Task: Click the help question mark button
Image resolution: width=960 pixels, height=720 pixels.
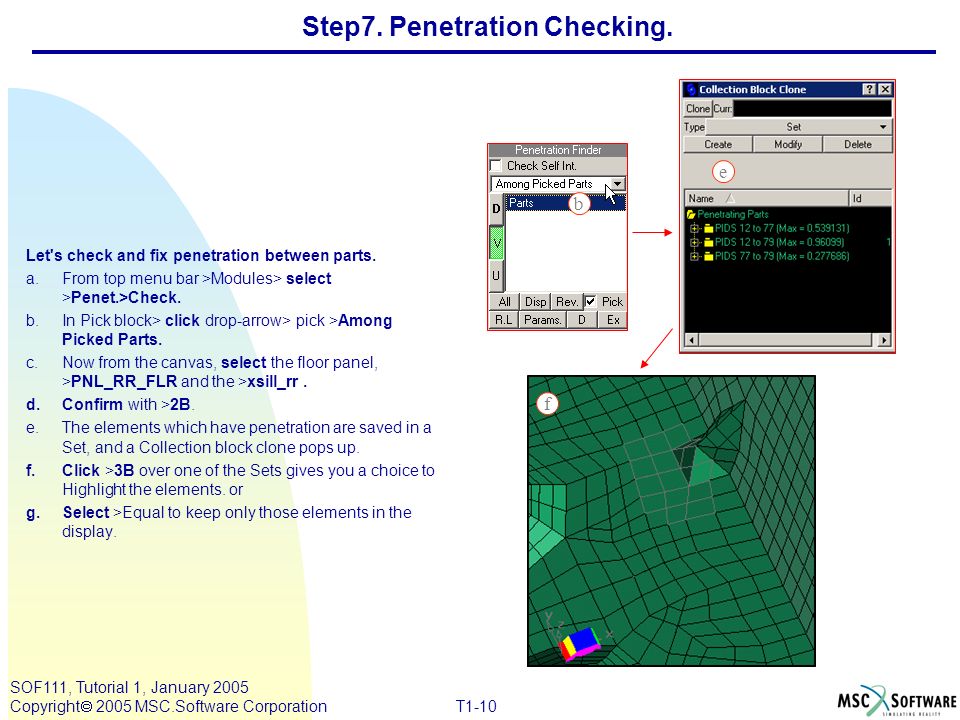Action: coord(869,89)
